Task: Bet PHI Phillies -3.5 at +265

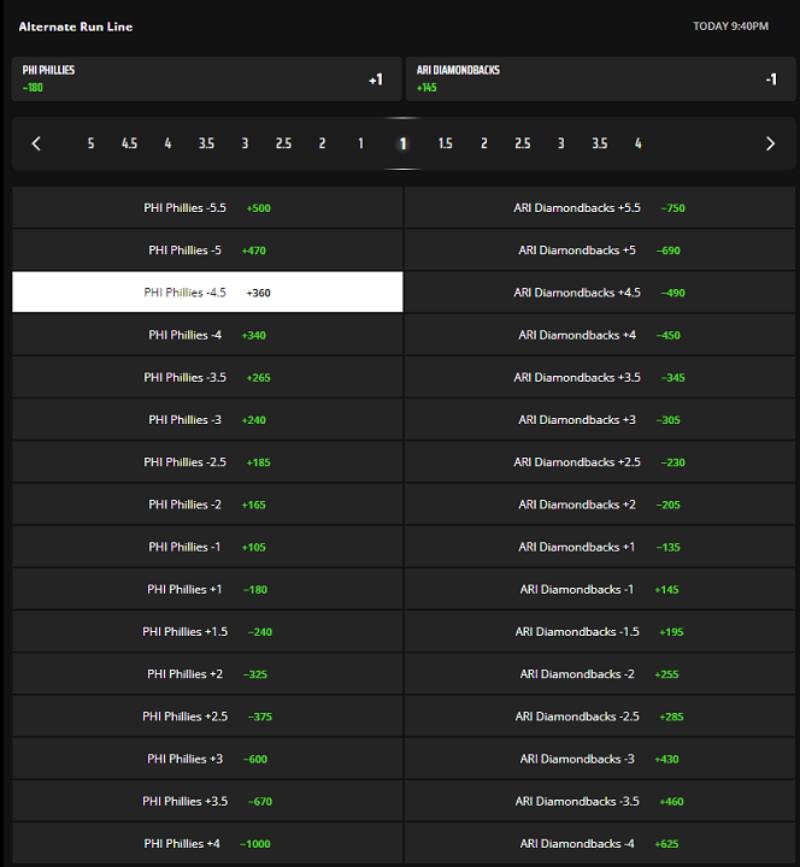Action: (207, 377)
